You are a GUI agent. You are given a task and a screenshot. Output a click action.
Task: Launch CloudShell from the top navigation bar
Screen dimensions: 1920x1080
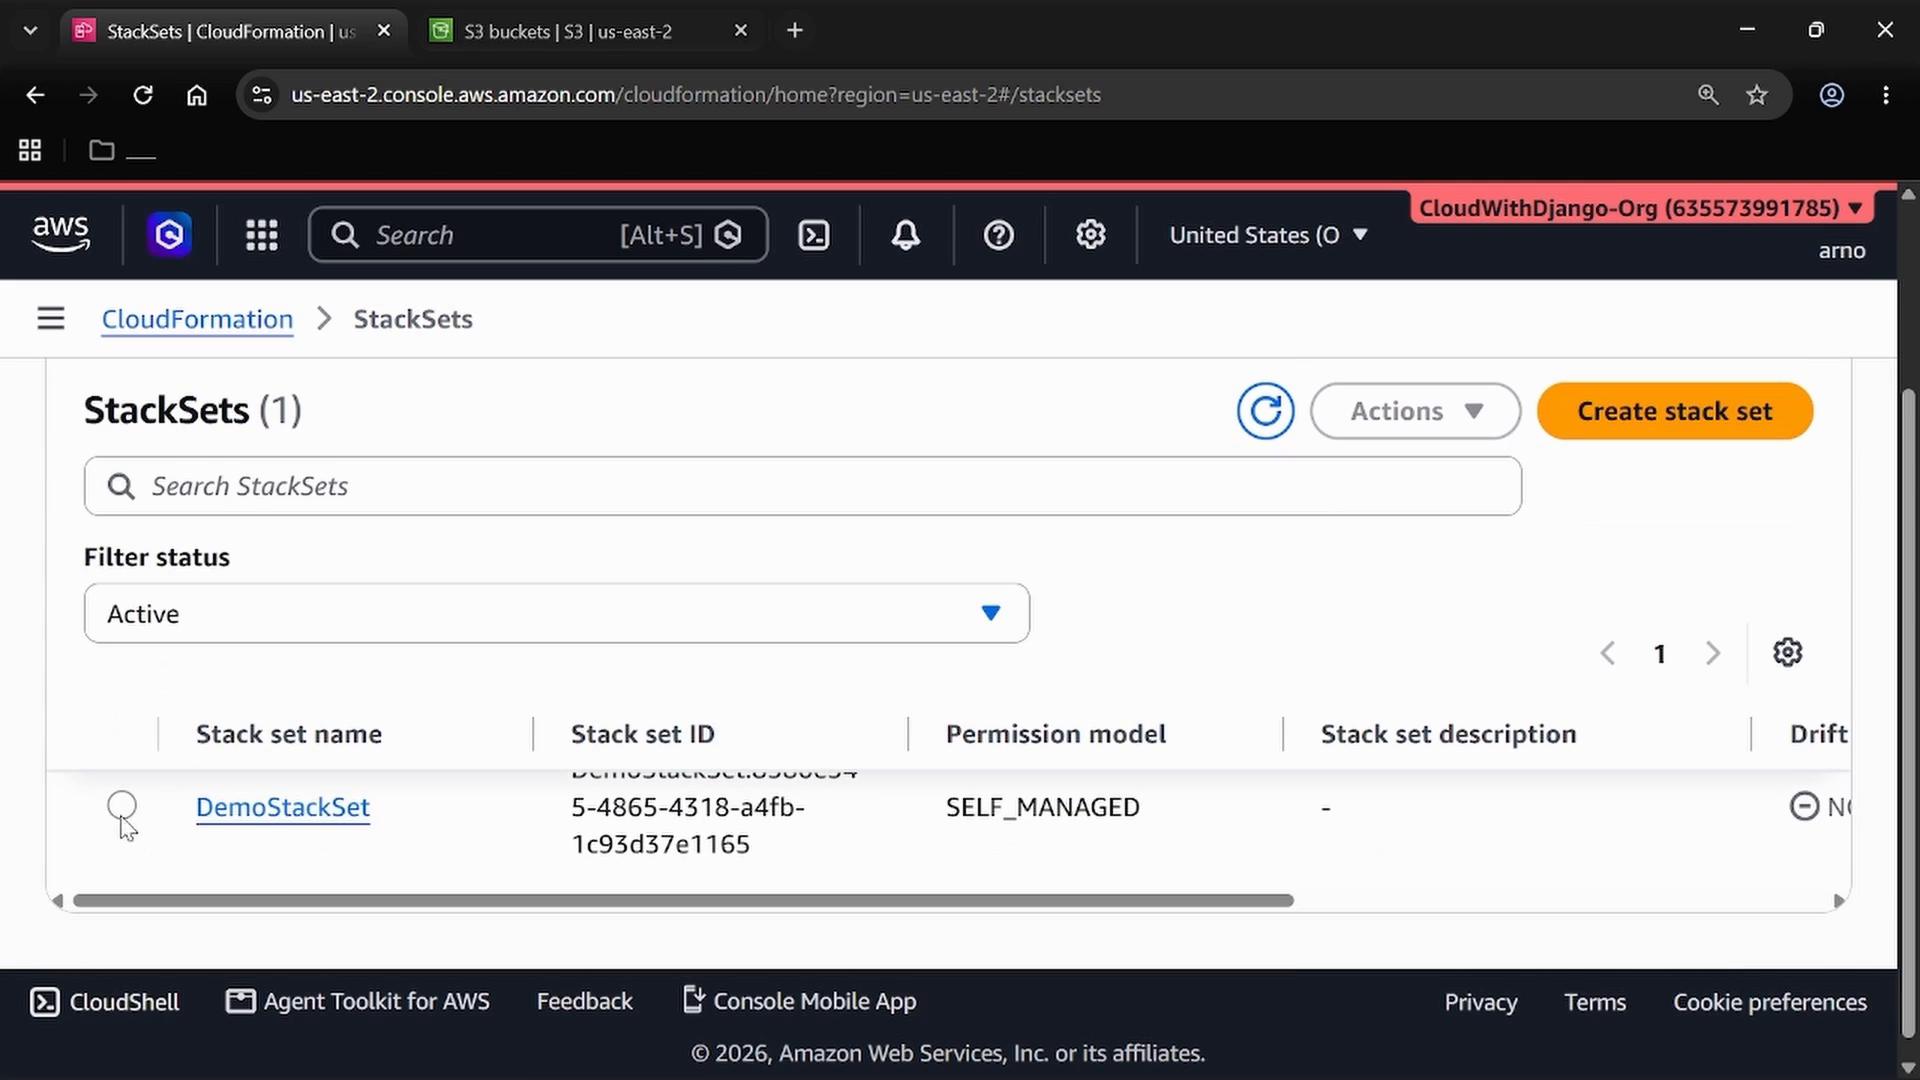(814, 235)
